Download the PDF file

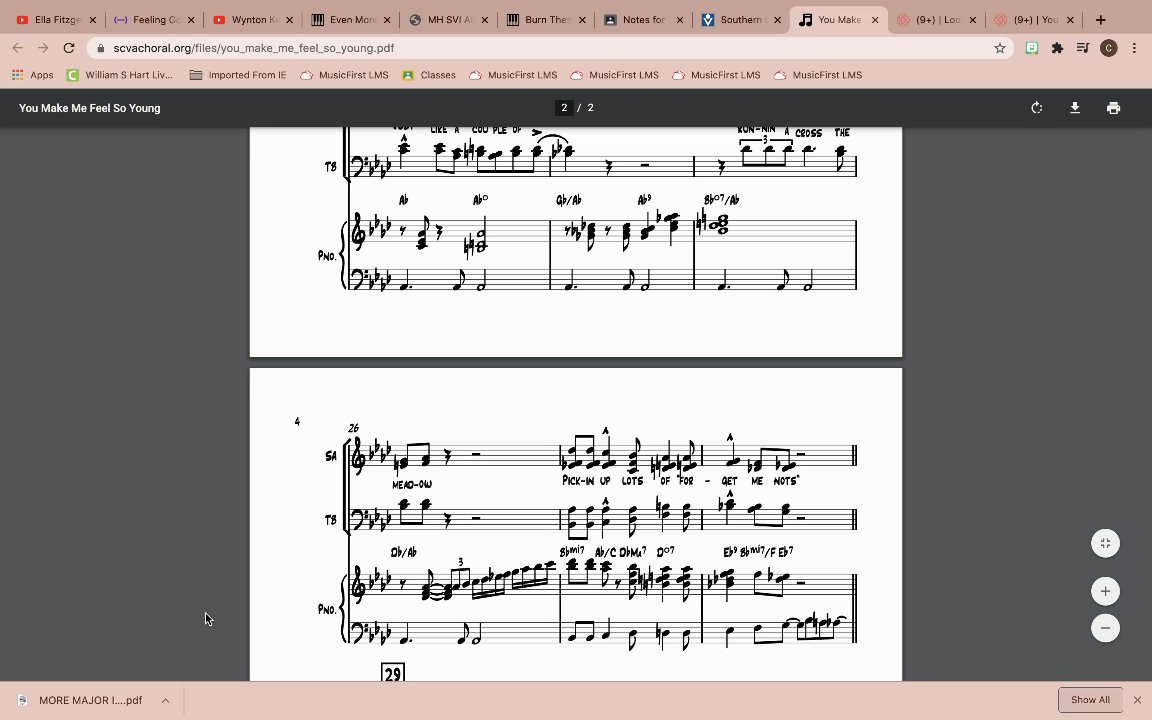pos(1075,108)
